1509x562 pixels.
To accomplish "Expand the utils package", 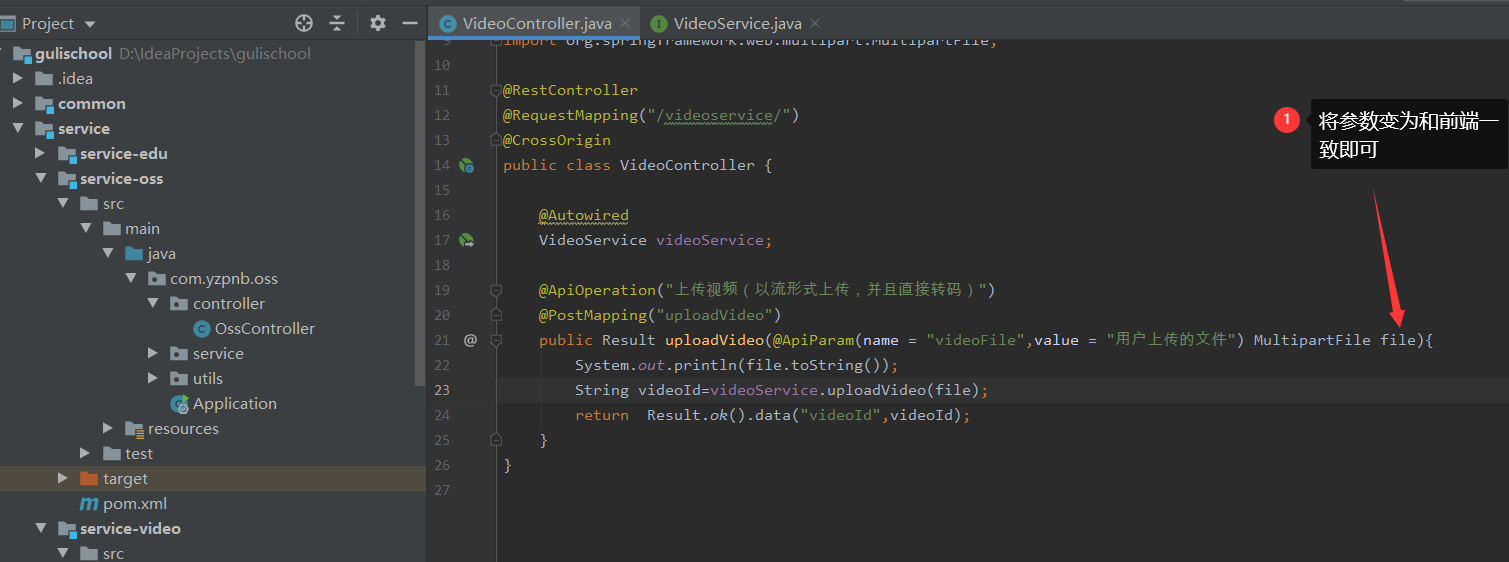I will [153, 378].
